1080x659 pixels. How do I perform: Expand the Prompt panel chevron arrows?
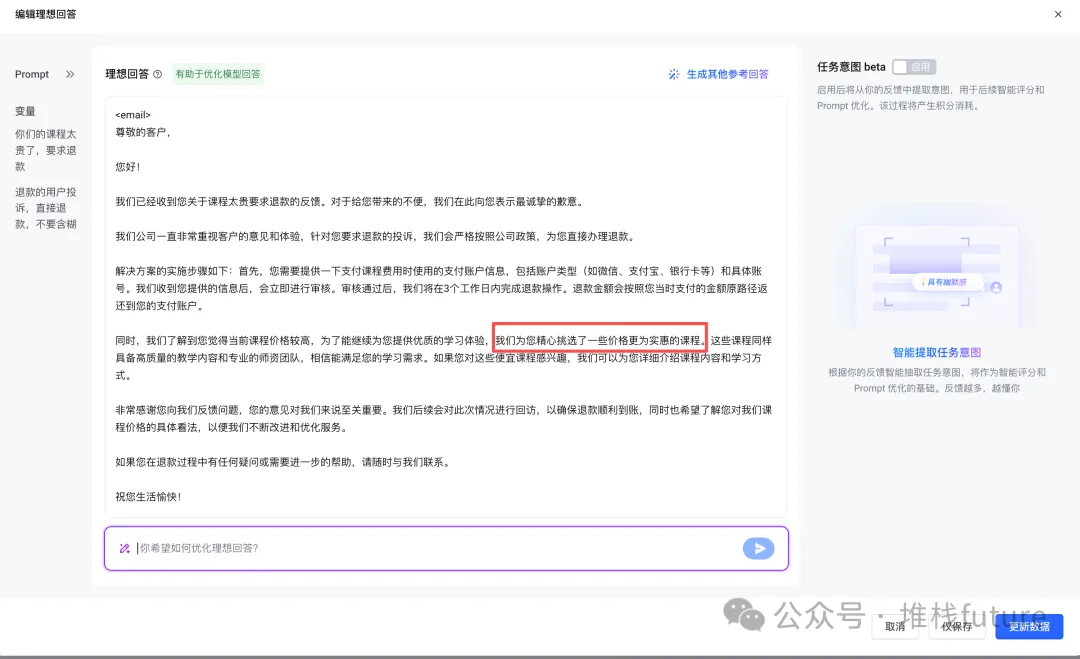tap(70, 74)
